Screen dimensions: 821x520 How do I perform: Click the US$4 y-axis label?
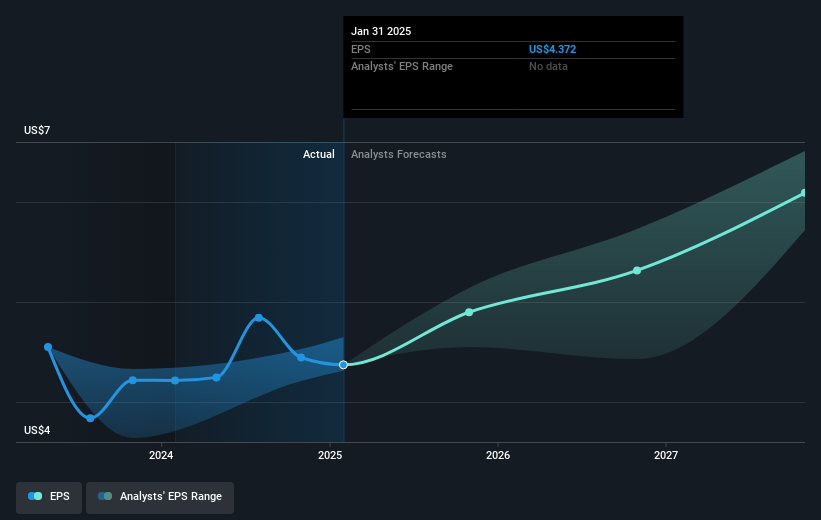(37, 430)
